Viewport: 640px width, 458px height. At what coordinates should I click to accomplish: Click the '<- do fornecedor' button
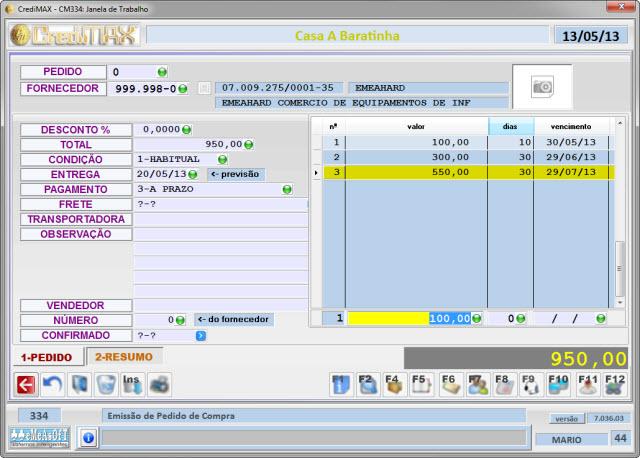pyautogui.click(x=233, y=320)
